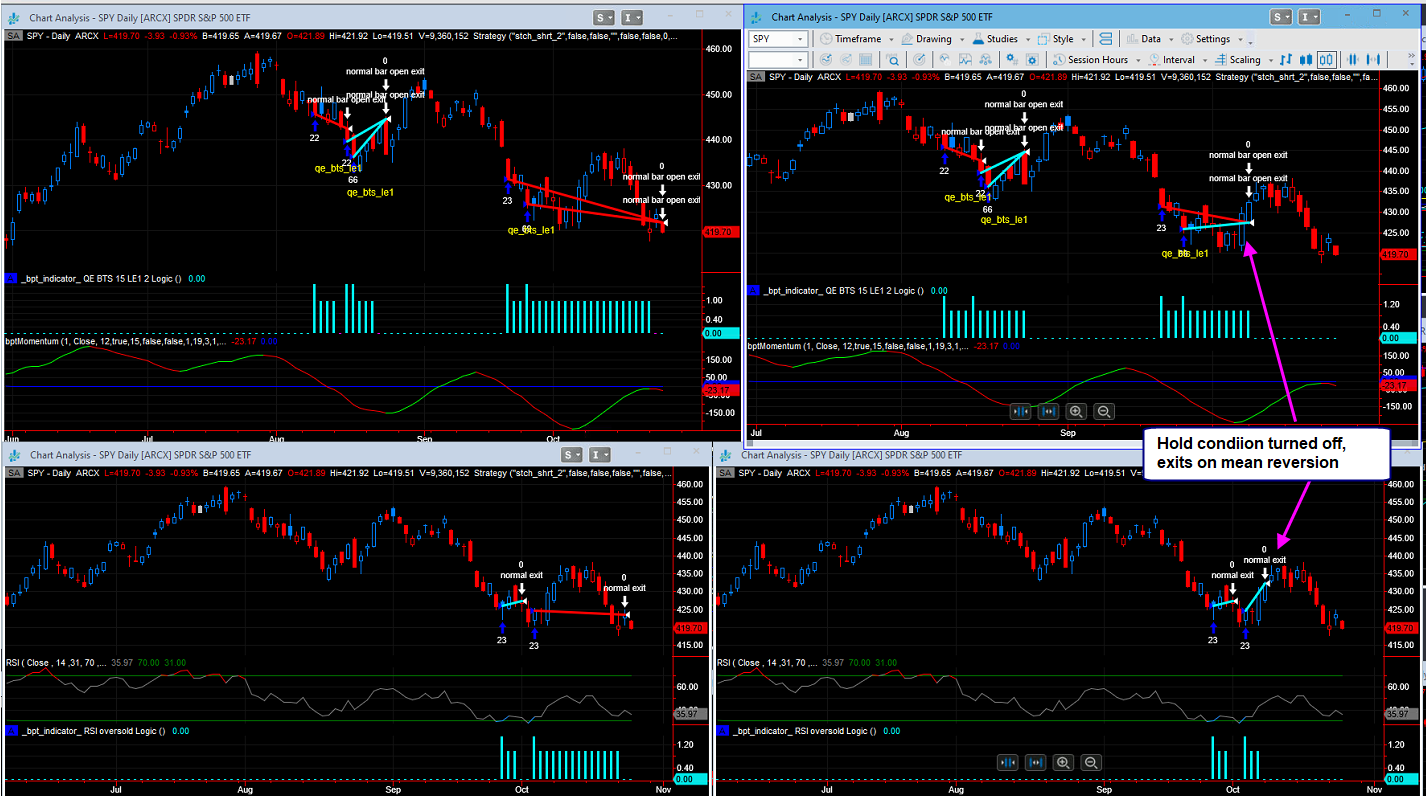Screen dimensions: 1426x796
Task: Zoom out on the bottom-right RSI chart
Action: coord(1090,763)
